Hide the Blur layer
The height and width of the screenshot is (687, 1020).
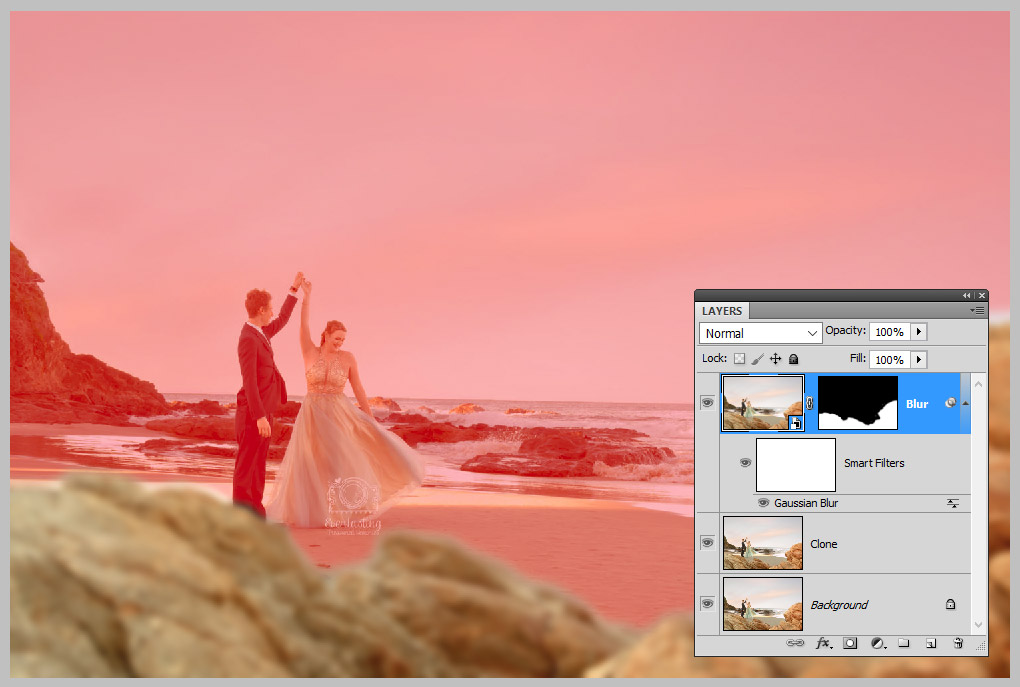click(x=707, y=403)
